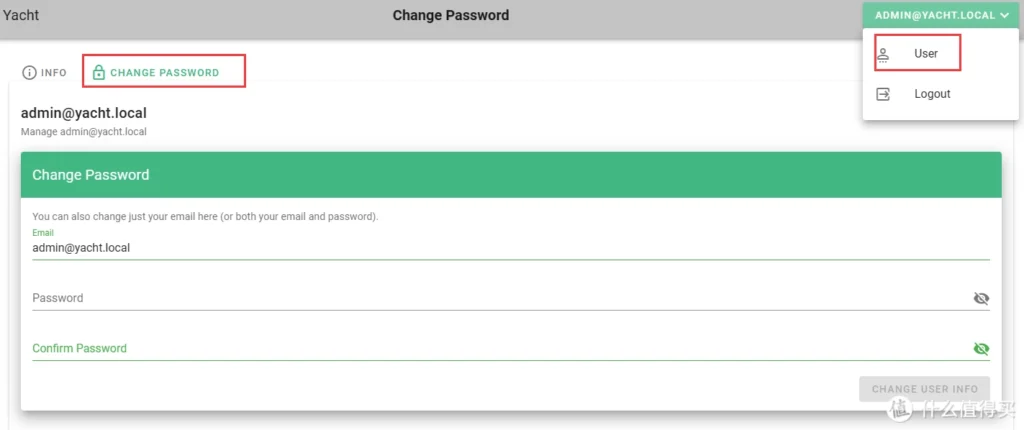
Task: Show the Password field's hidden text
Action: (x=981, y=298)
